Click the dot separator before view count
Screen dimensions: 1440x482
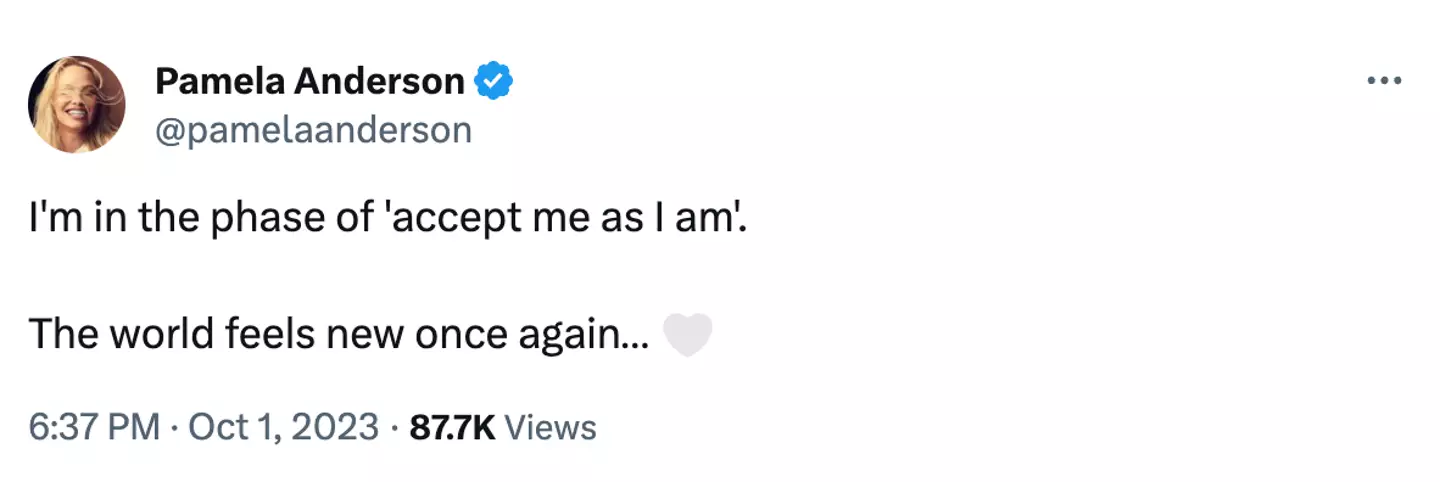pyautogui.click(x=395, y=428)
